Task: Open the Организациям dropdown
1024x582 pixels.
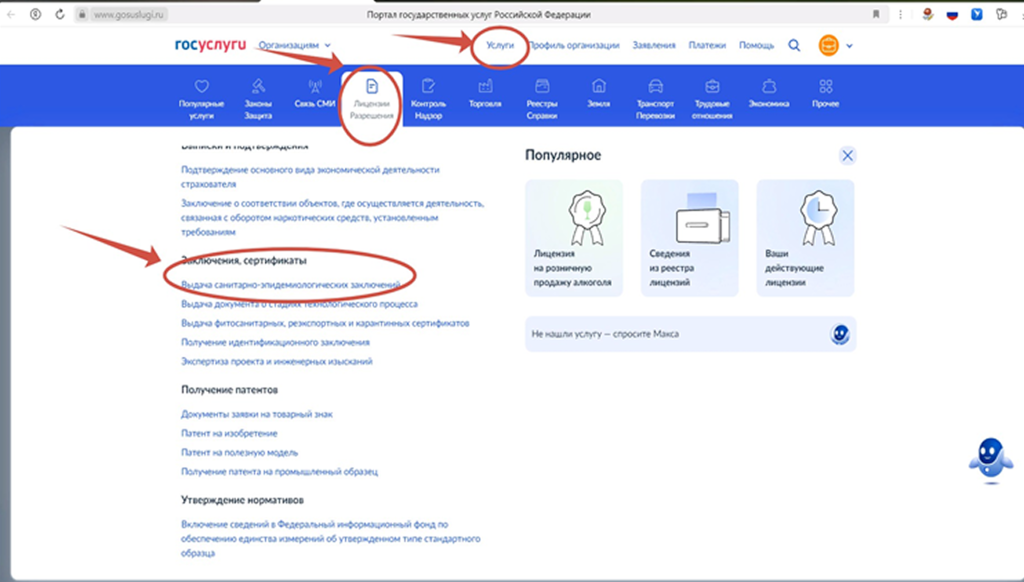Action: click(288, 45)
